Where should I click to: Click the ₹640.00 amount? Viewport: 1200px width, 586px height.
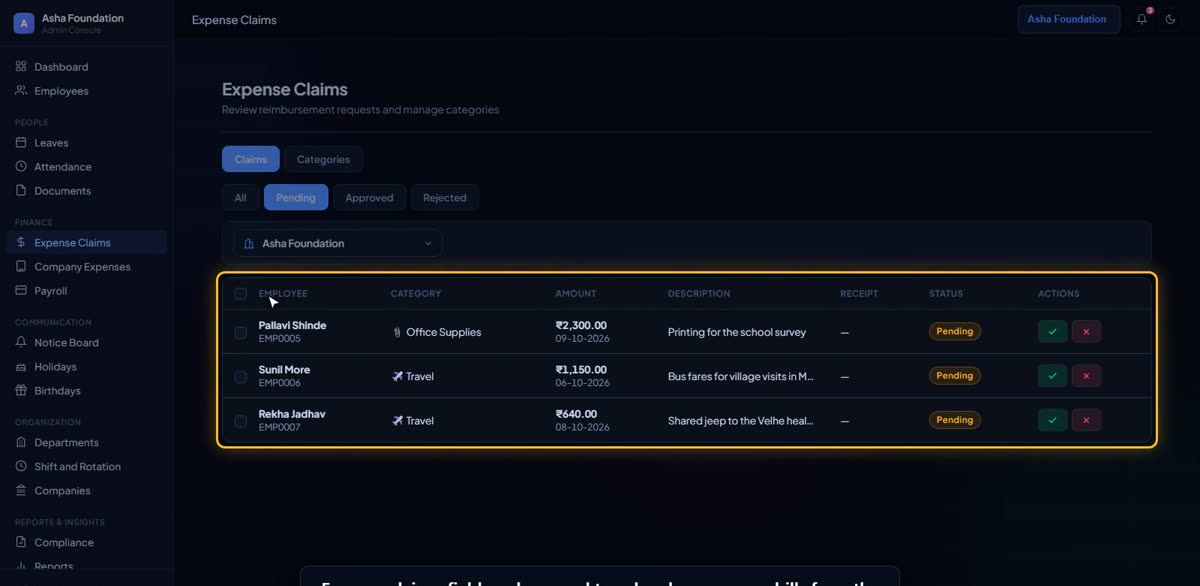pyautogui.click(x=576, y=414)
